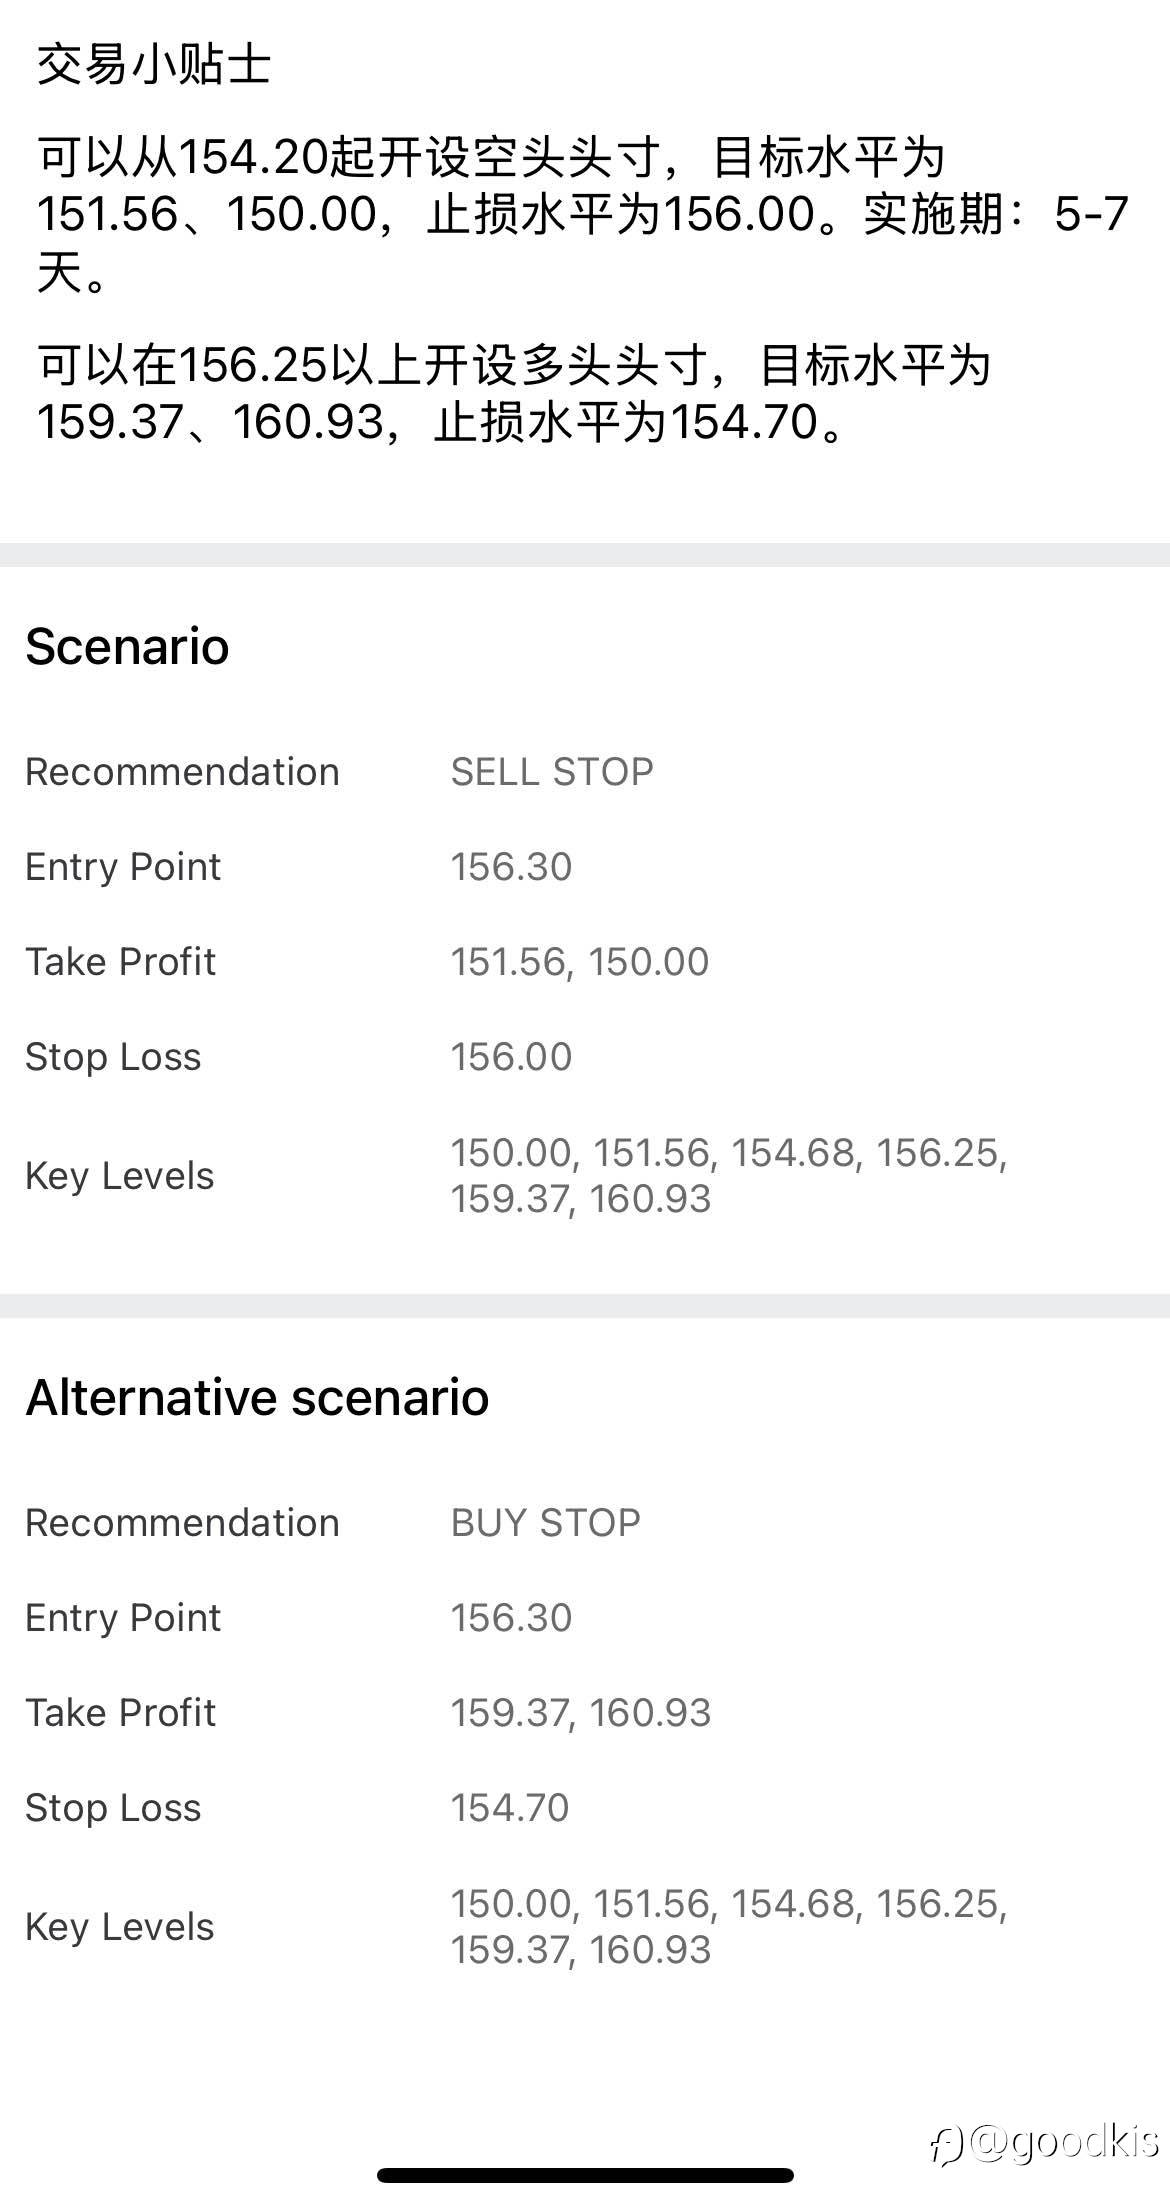This screenshot has height=2207, width=1170.
Task: Tap Key Levels label in the first Scenario
Action: tap(120, 1176)
